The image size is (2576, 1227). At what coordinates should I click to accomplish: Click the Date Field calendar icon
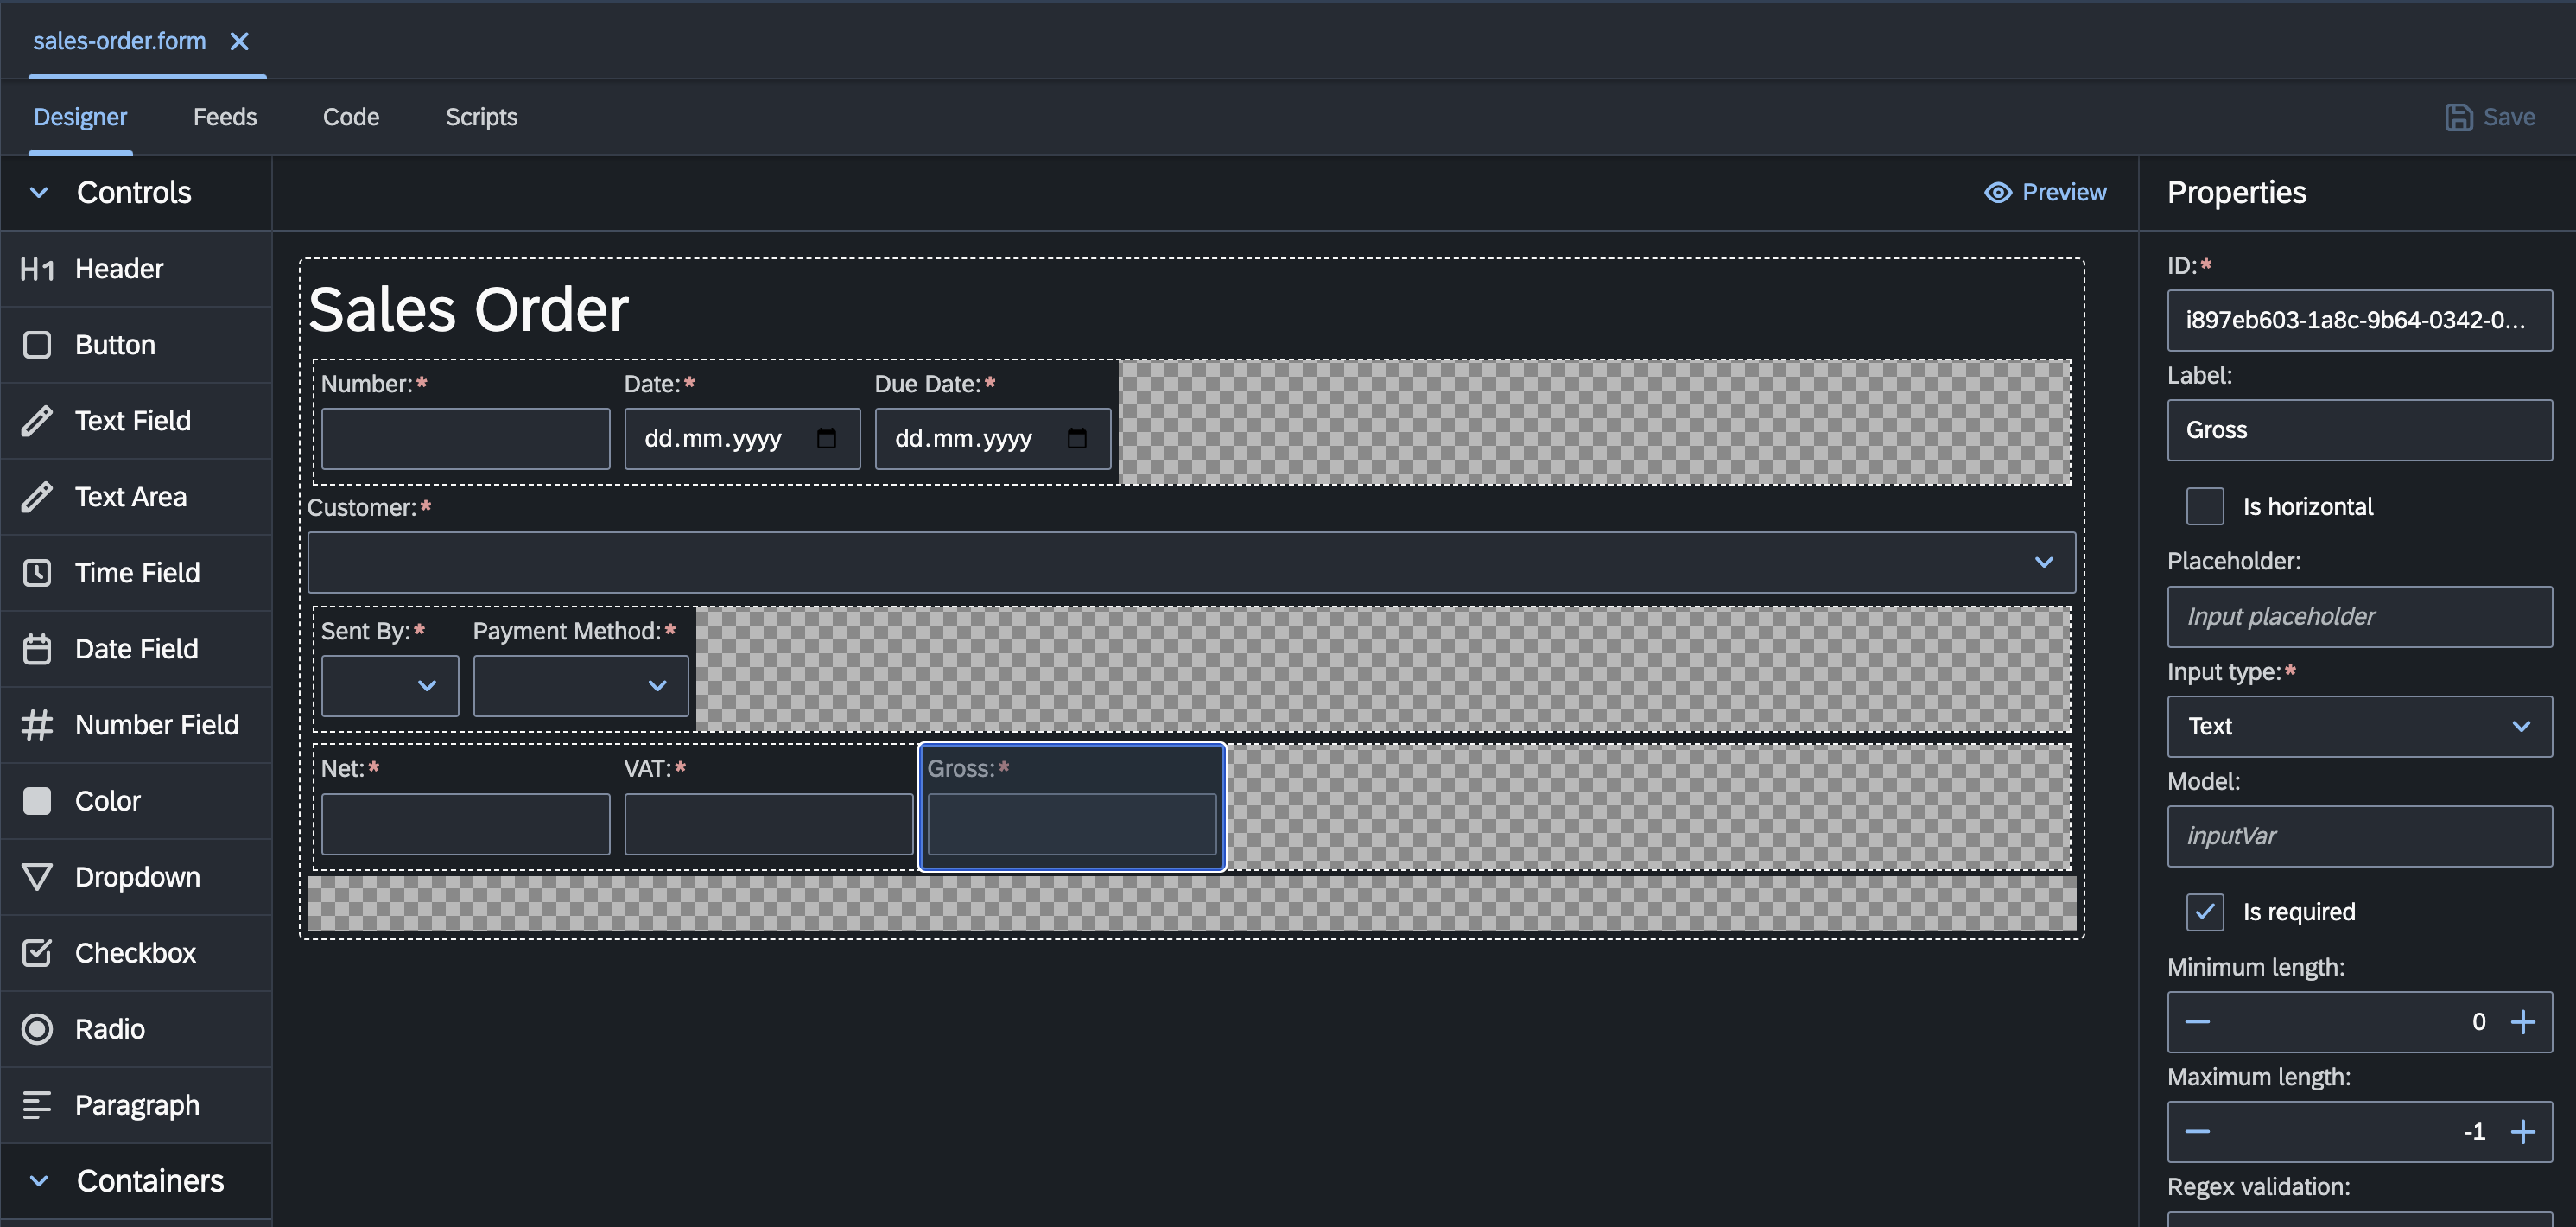tap(37, 649)
